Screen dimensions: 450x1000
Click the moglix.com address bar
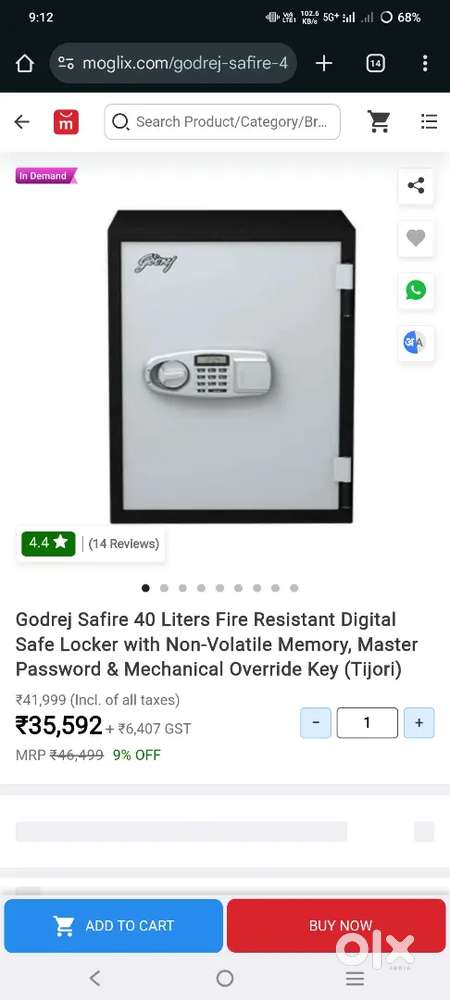point(173,63)
